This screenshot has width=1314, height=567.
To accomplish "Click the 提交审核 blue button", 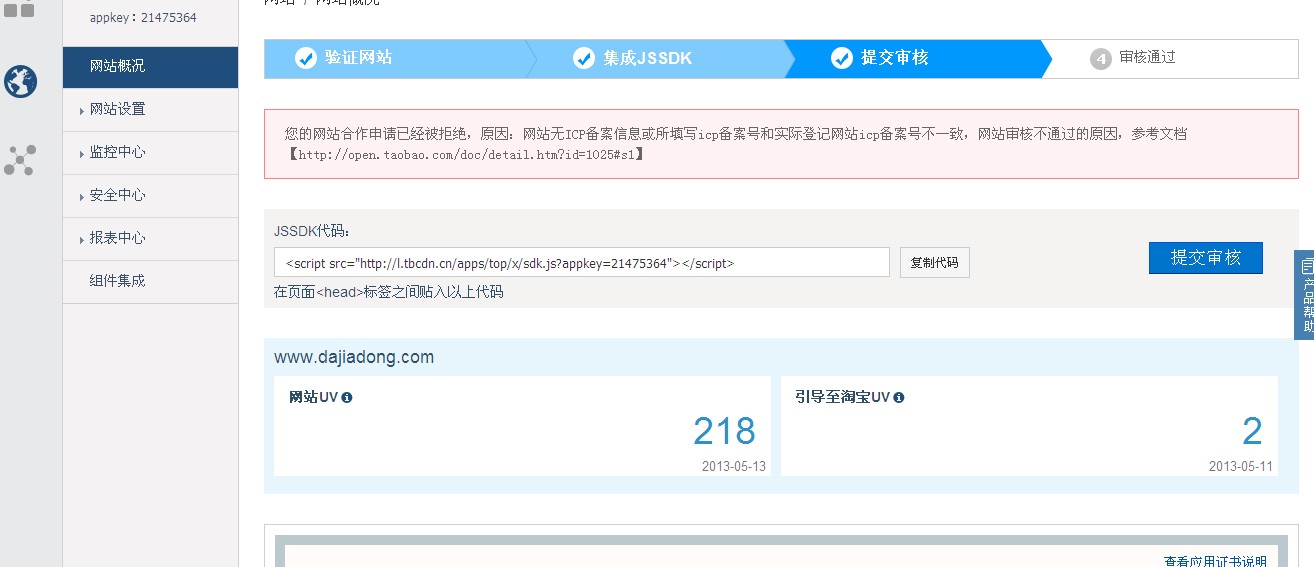I will point(1205,257).
